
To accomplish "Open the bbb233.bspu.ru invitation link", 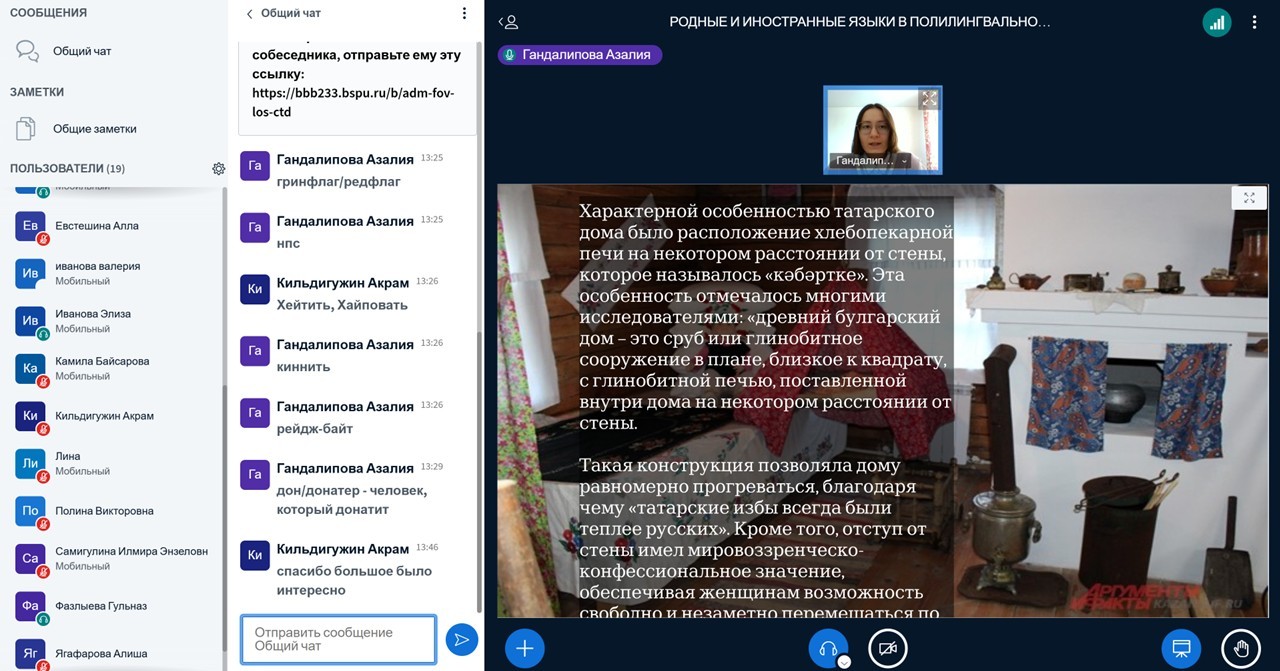I will pyautogui.click(x=353, y=102).
